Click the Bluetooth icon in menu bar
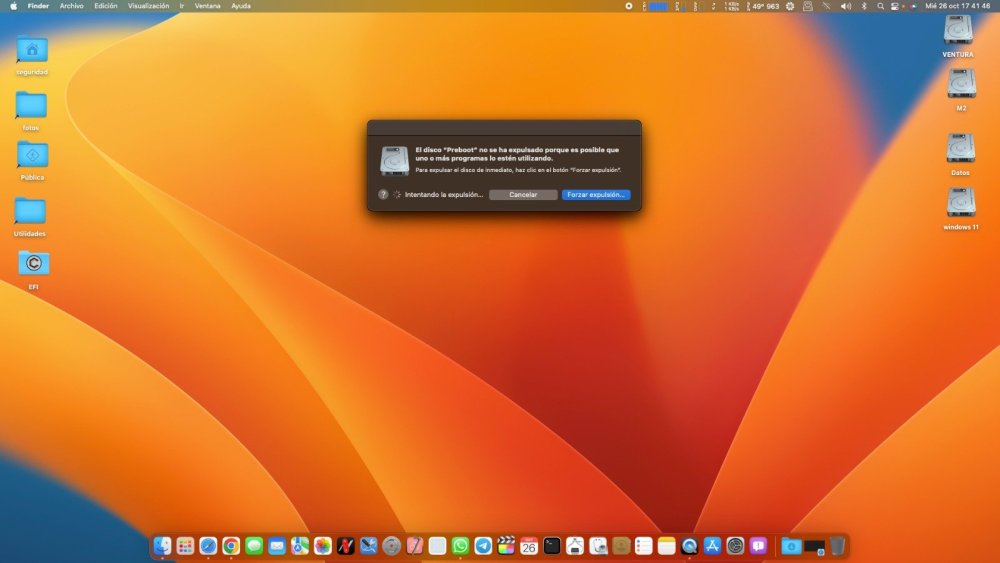This screenshot has width=1000, height=563. coord(864,6)
